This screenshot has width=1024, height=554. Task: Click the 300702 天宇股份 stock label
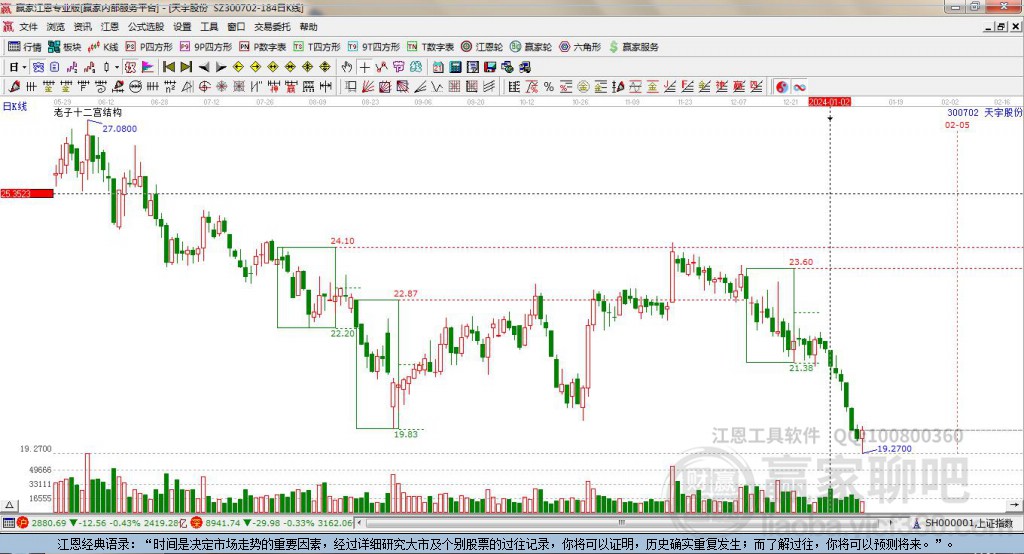984,112
